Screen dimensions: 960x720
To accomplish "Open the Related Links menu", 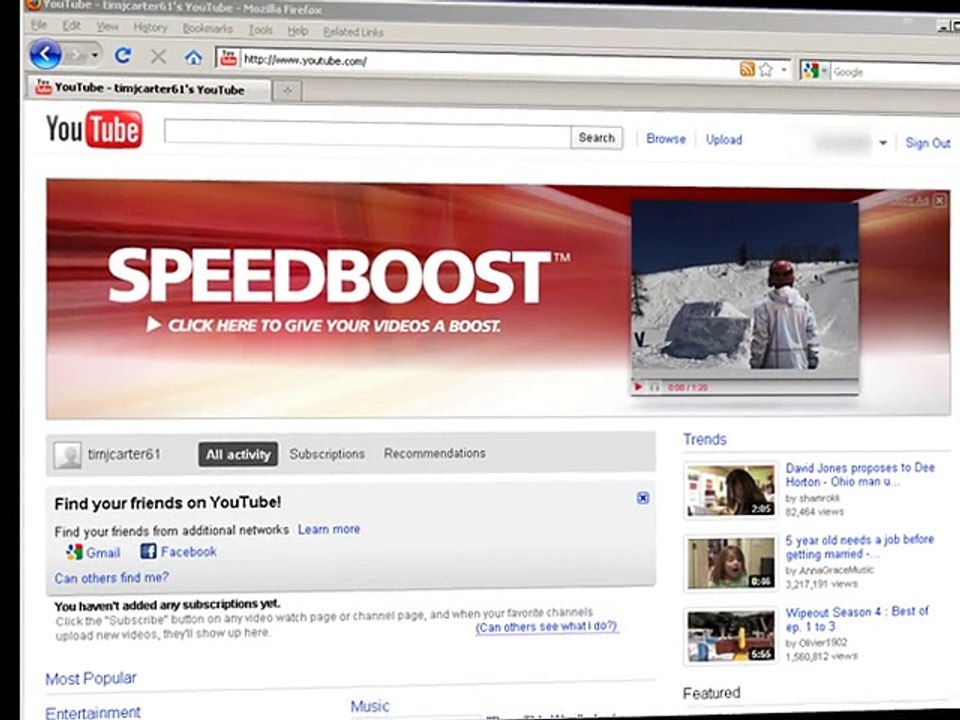I will click(x=353, y=32).
